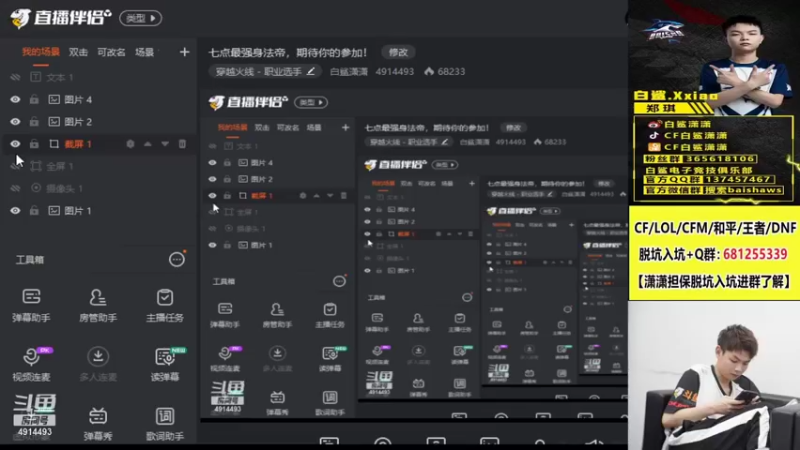Toggle the lock on 图片 1

[34, 210]
